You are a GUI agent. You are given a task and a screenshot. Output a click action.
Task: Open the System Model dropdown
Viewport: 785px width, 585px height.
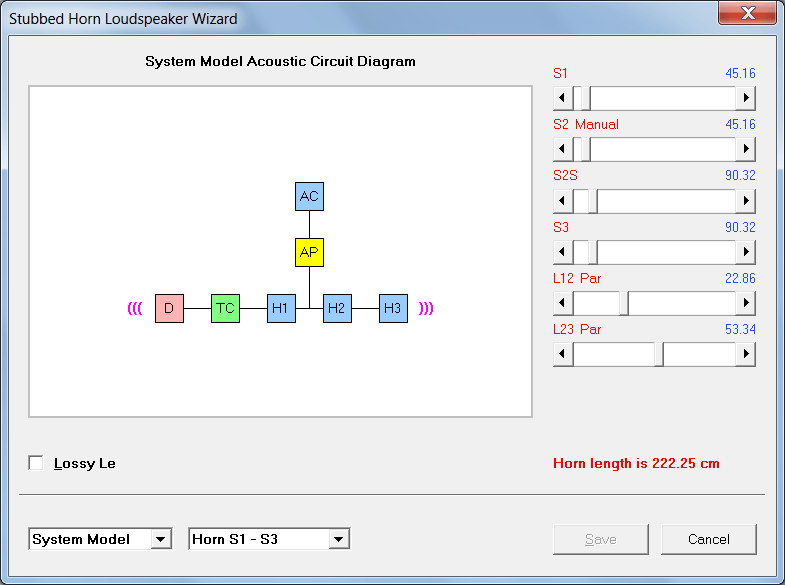pos(160,539)
